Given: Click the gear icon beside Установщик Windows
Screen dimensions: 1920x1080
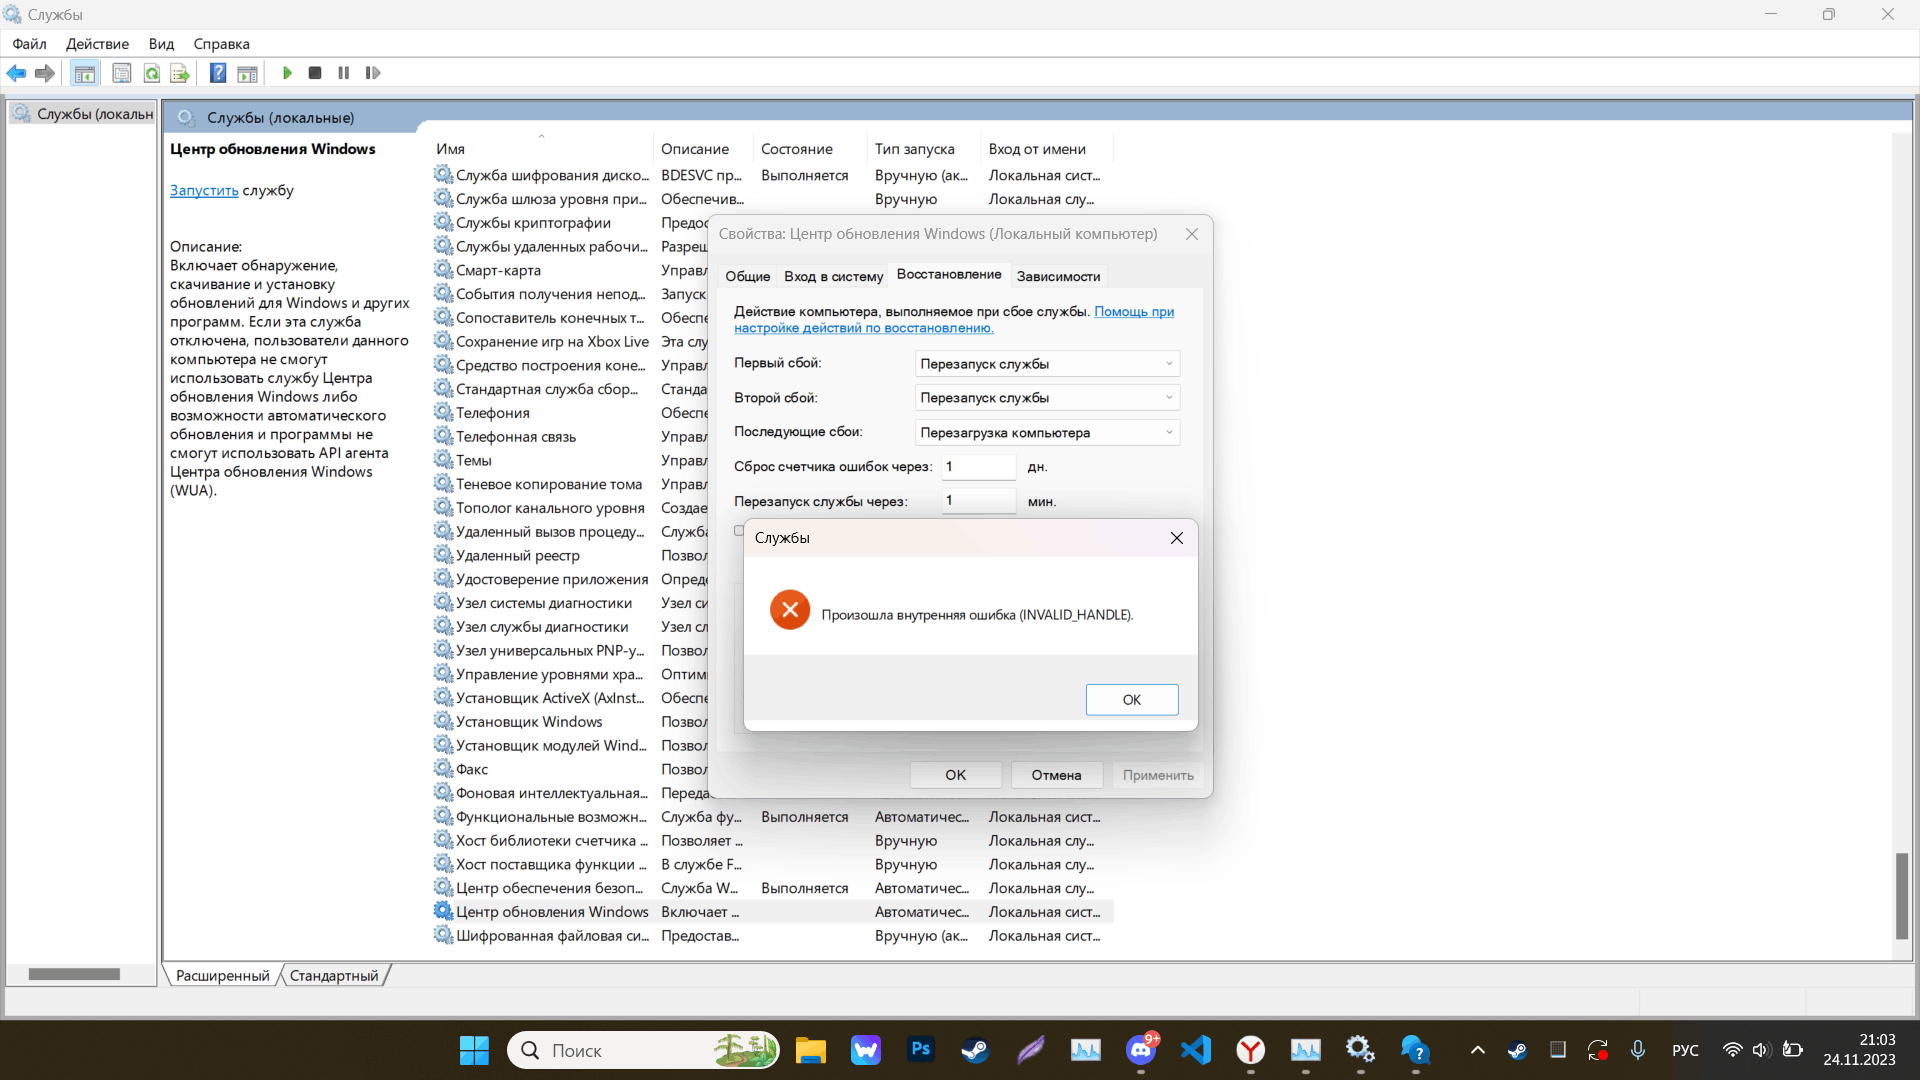Looking at the screenshot, I should point(443,721).
